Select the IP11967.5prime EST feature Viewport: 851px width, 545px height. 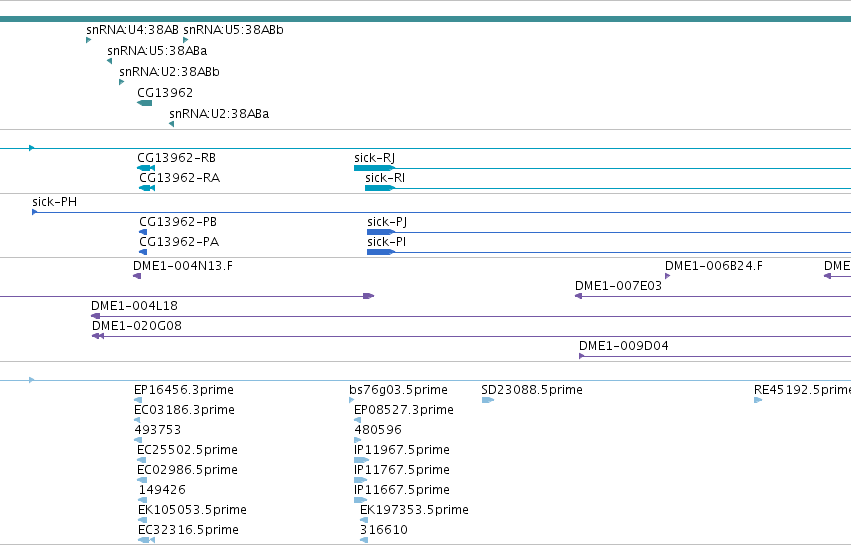coord(361,460)
